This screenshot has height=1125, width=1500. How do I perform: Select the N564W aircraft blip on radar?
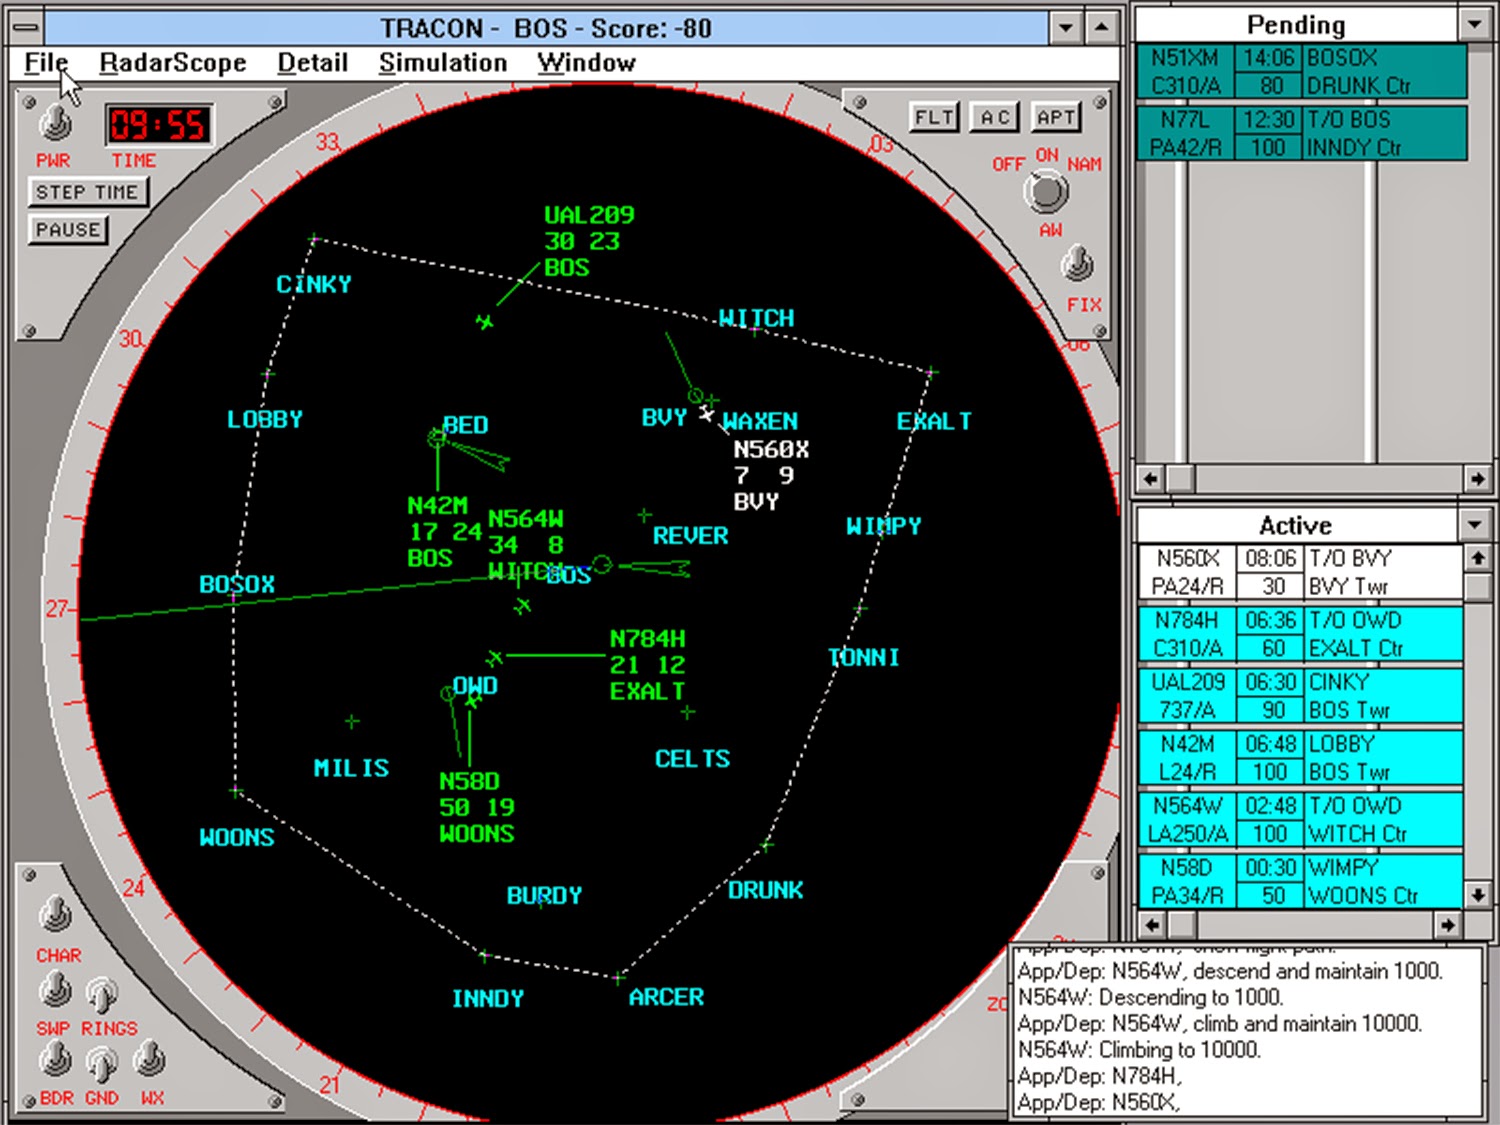point(522,605)
